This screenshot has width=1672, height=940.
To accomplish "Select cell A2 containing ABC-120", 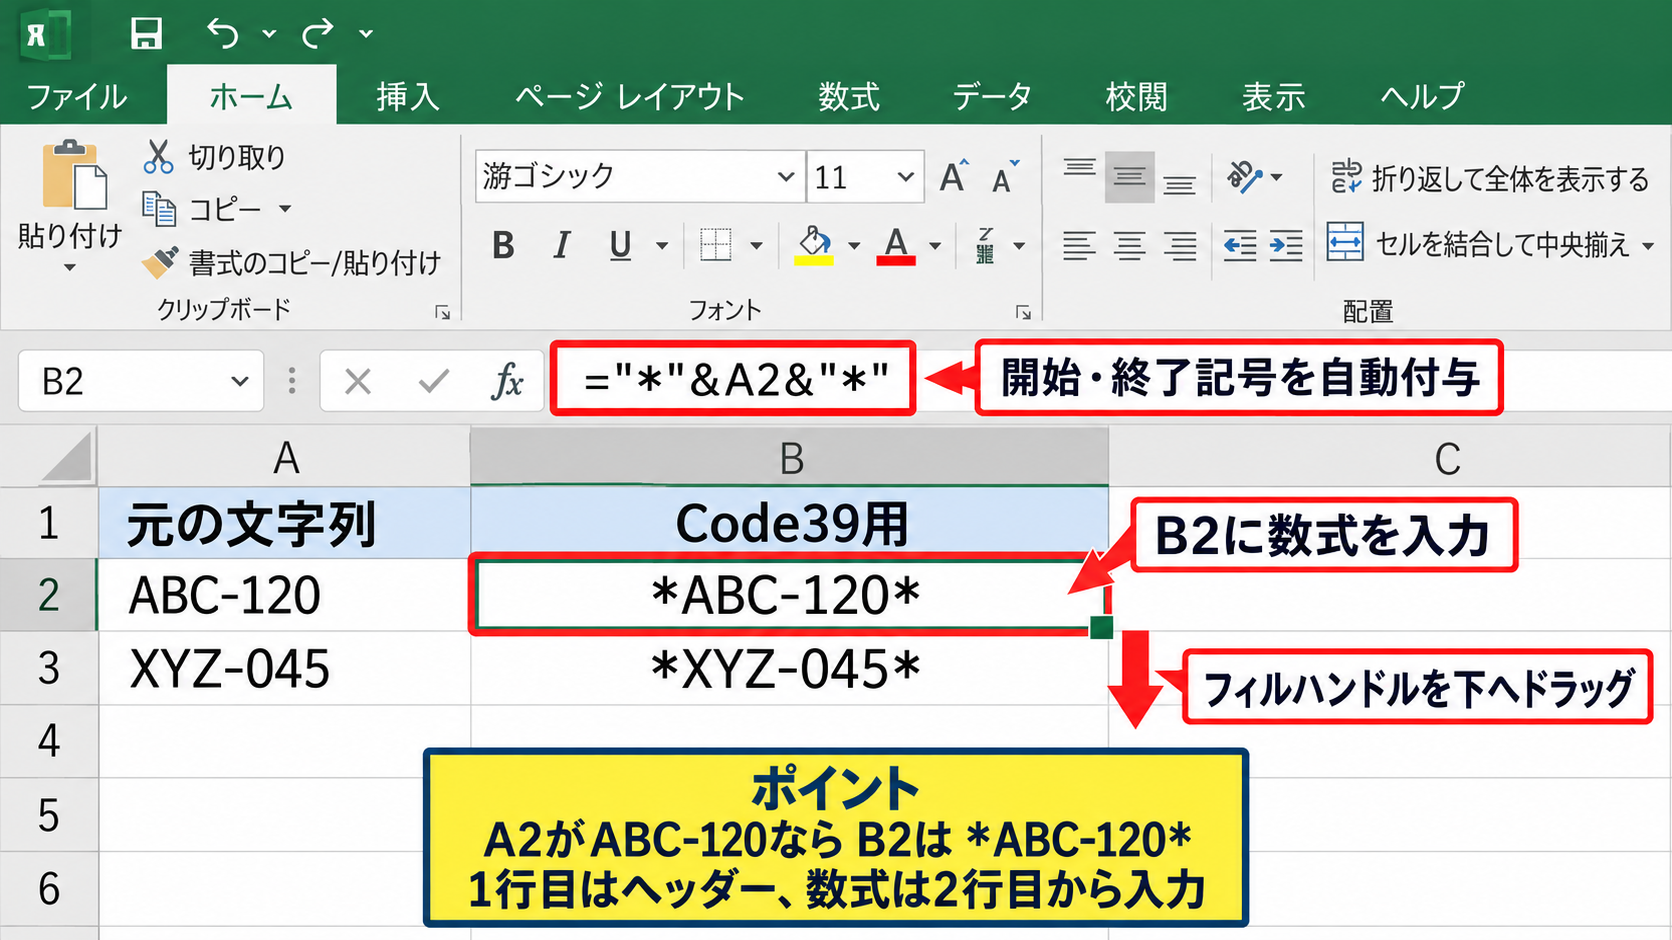I will click(x=284, y=595).
